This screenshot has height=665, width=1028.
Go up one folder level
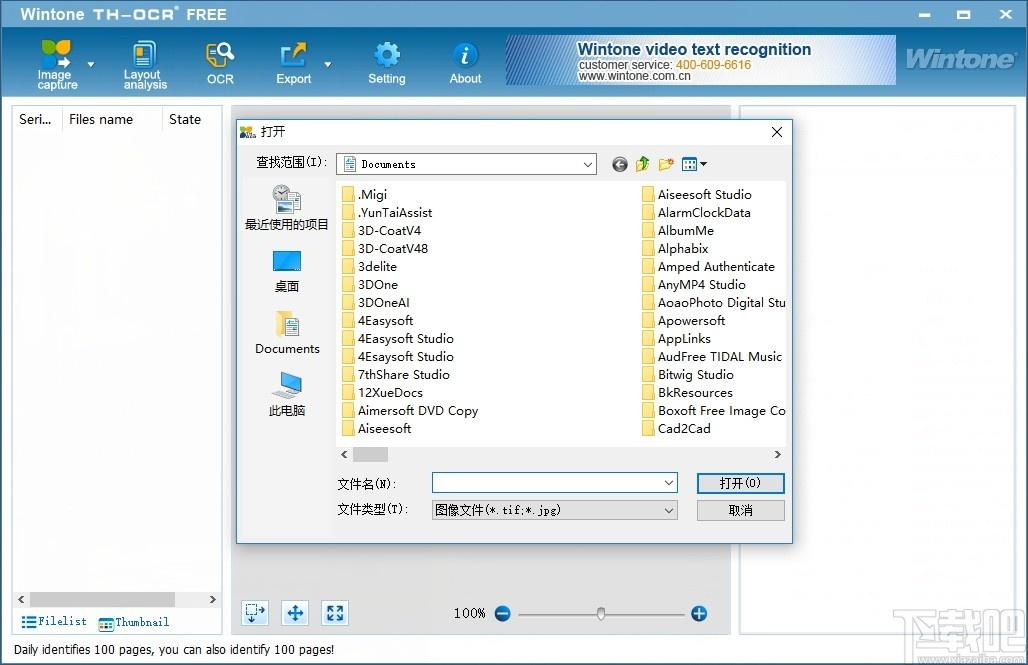pos(642,164)
